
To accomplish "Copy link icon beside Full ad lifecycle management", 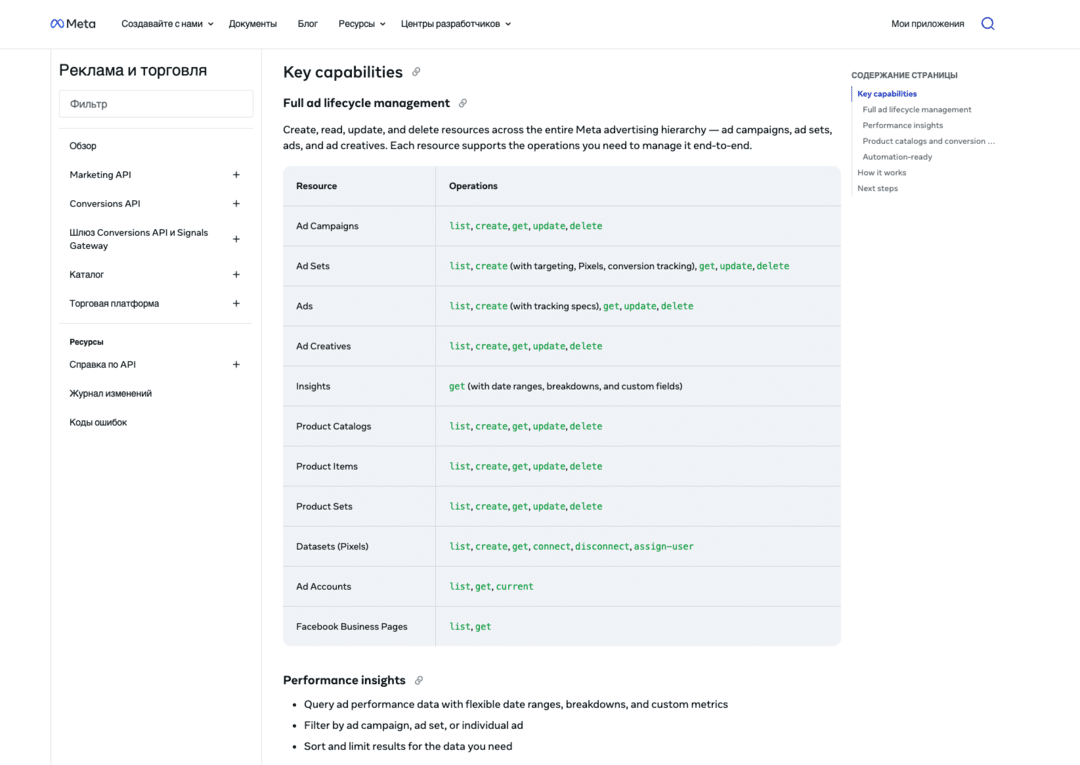I will (463, 103).
